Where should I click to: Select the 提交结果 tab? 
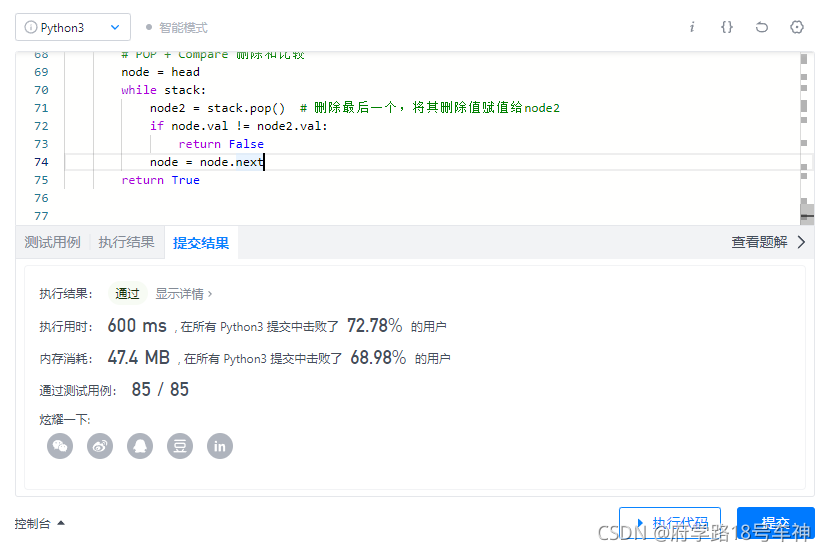tap(201, 243)
